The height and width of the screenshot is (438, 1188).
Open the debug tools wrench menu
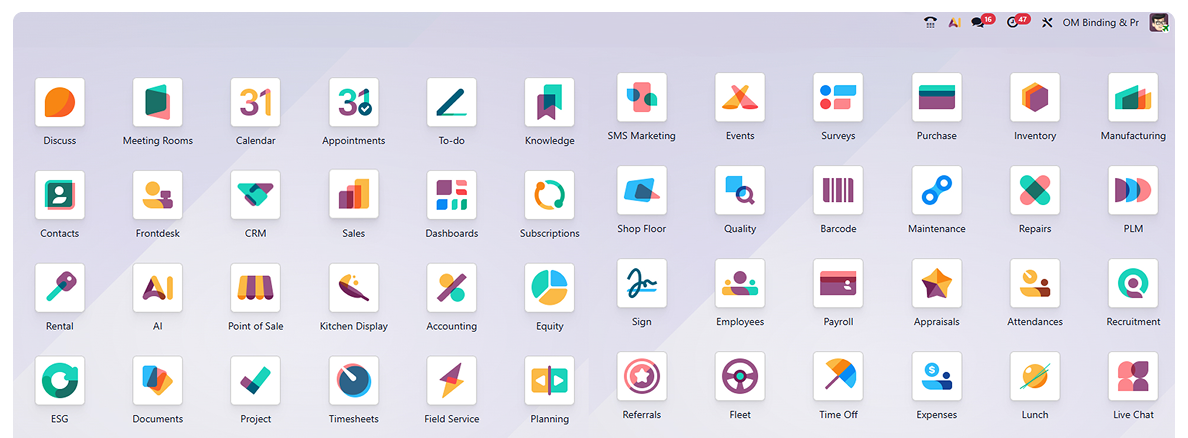click(x=1047, y=23)
